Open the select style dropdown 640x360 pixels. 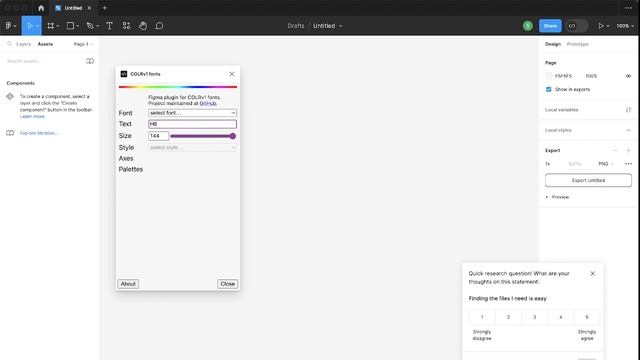[192, 147]
